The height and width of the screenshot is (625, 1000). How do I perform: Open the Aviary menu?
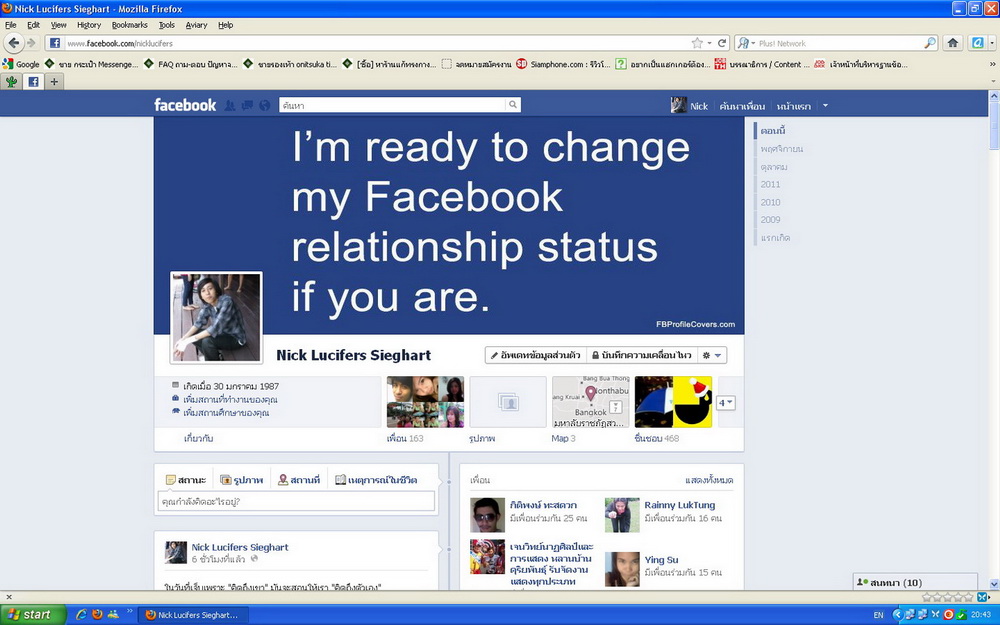tap(196, 25)
